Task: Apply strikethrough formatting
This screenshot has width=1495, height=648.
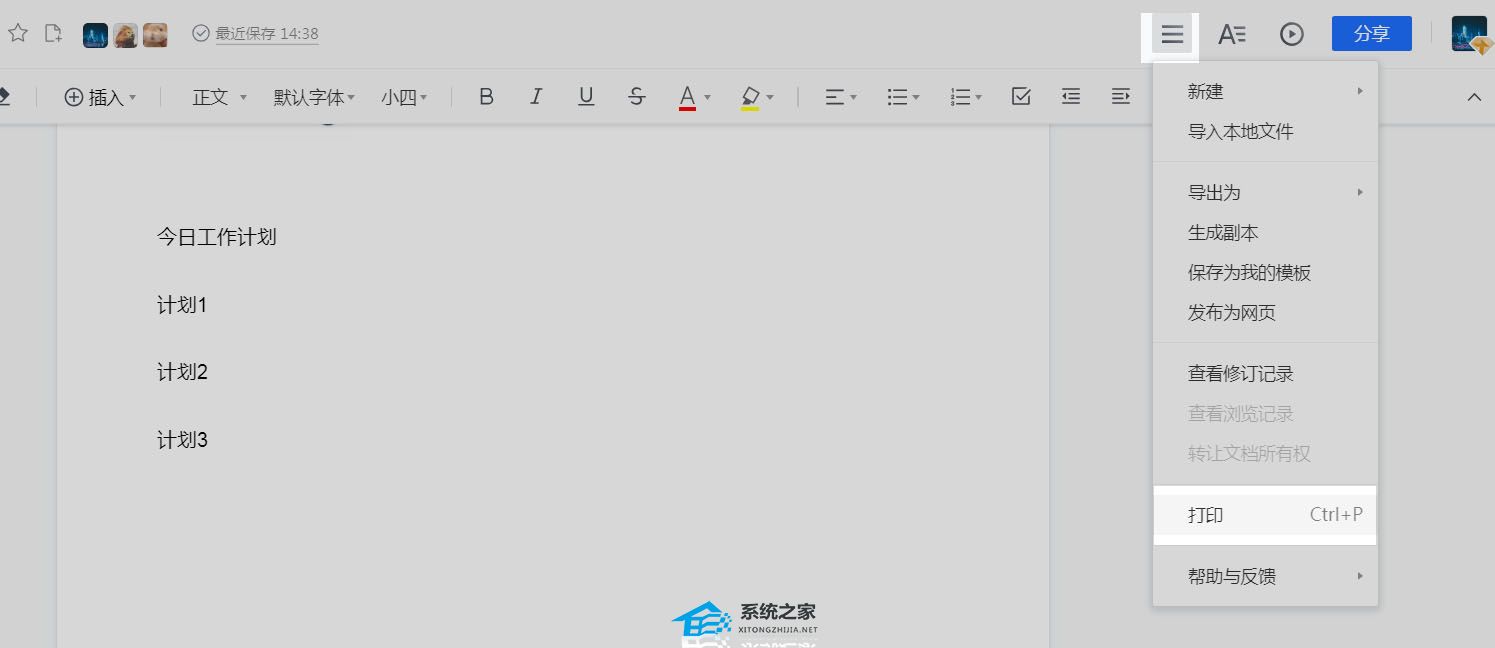Action: [636, 97]
